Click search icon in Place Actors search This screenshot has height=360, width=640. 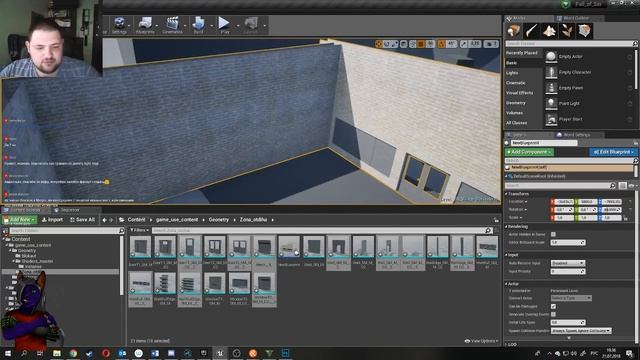[x=635, y=43]
